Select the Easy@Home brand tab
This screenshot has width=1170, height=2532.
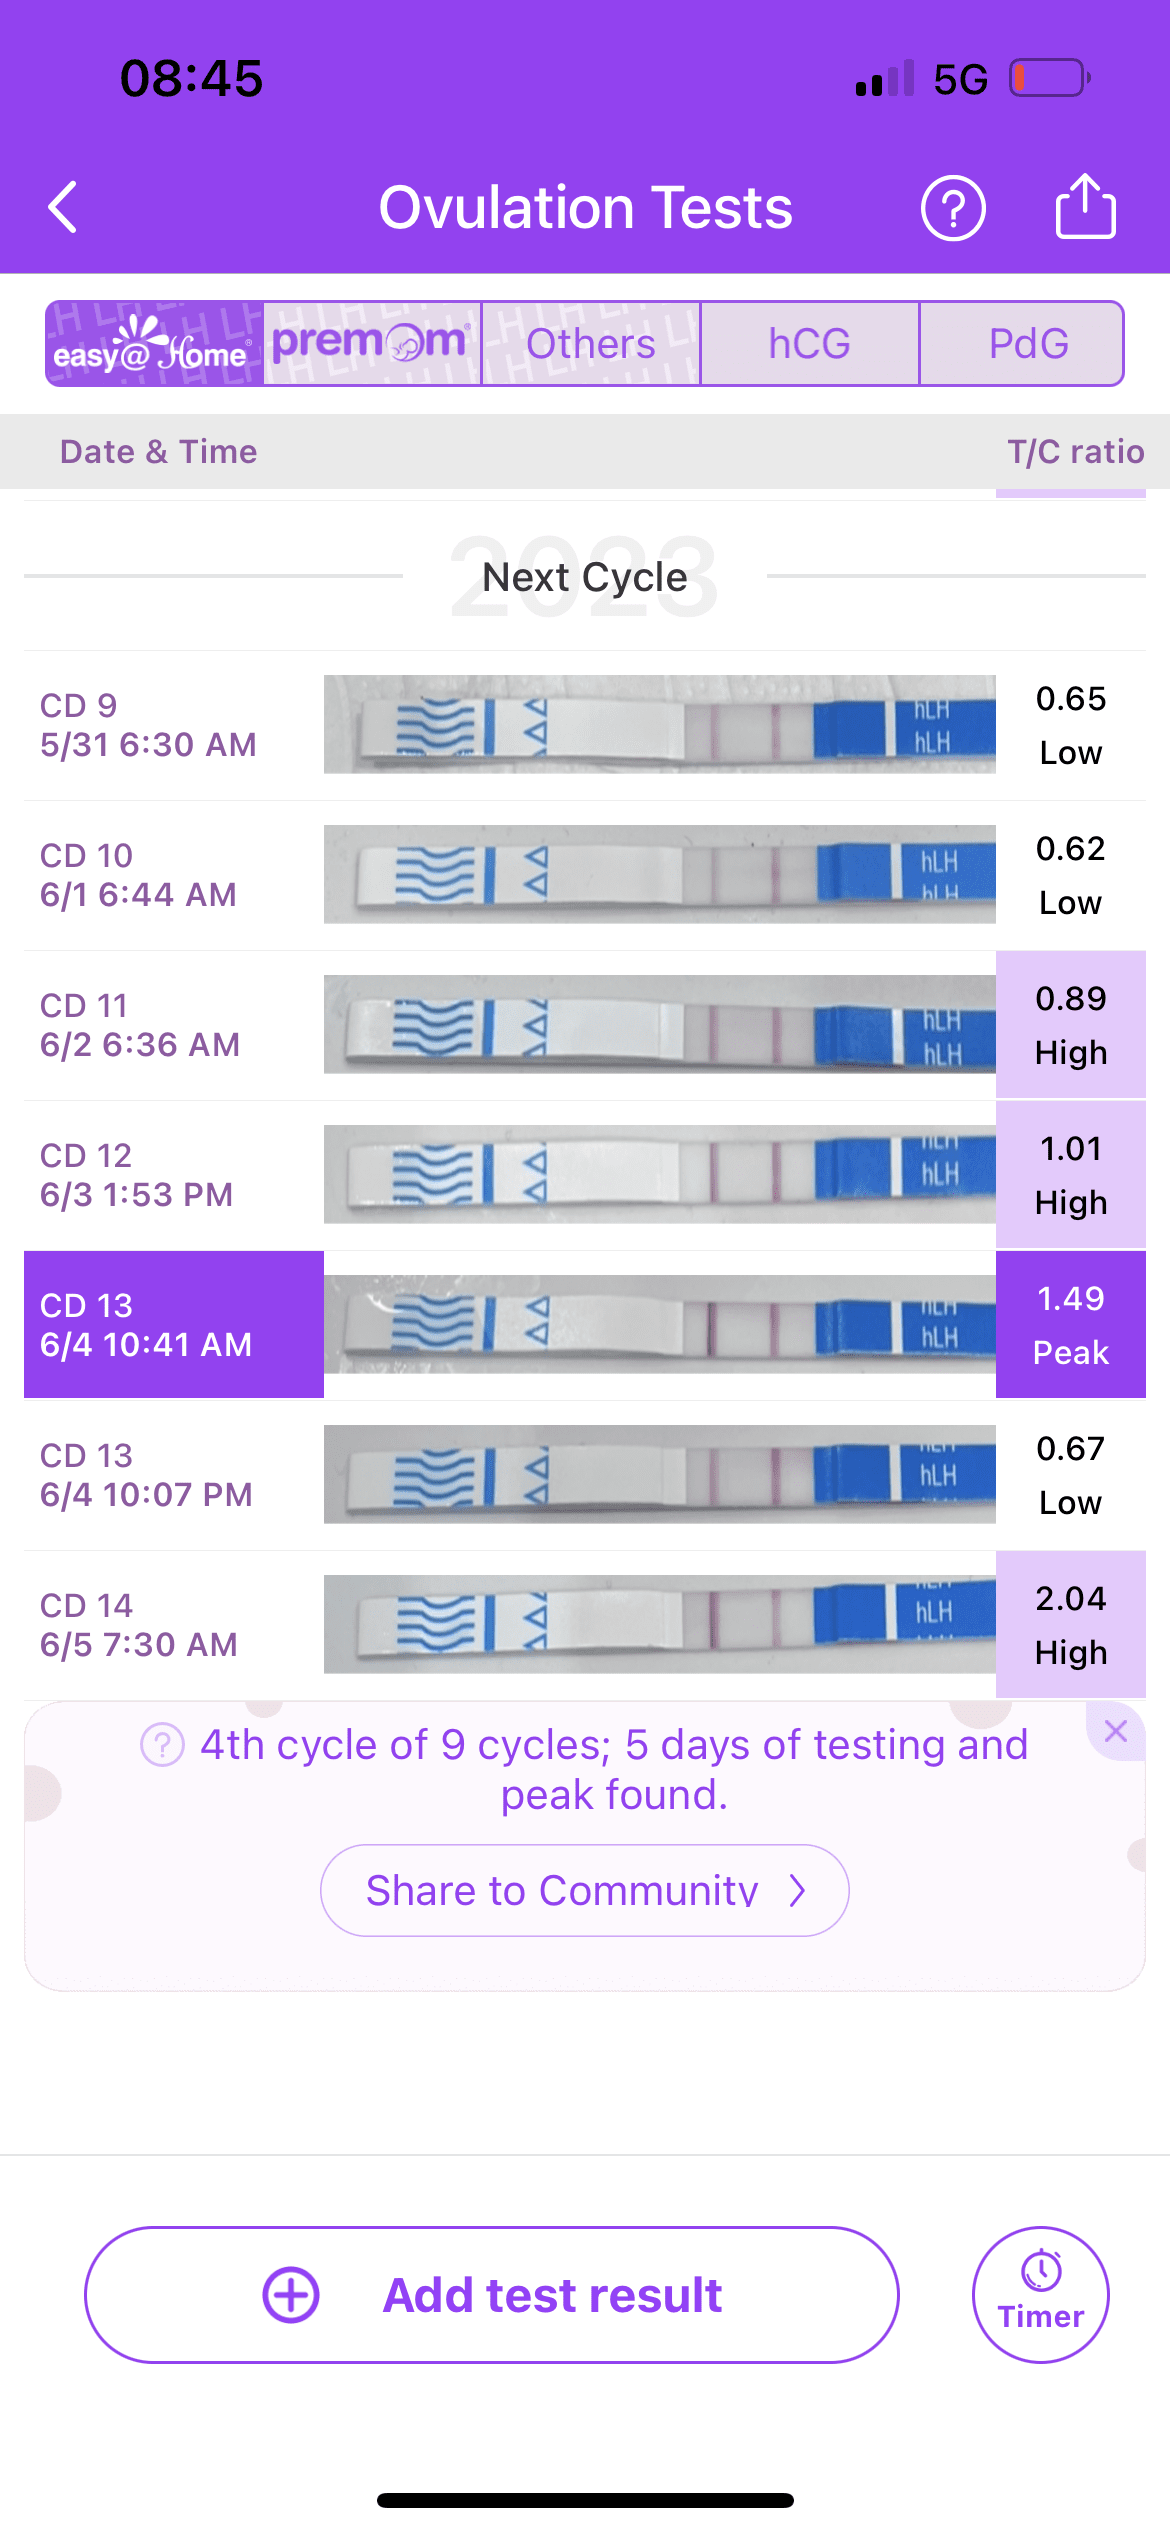point(155,343)
